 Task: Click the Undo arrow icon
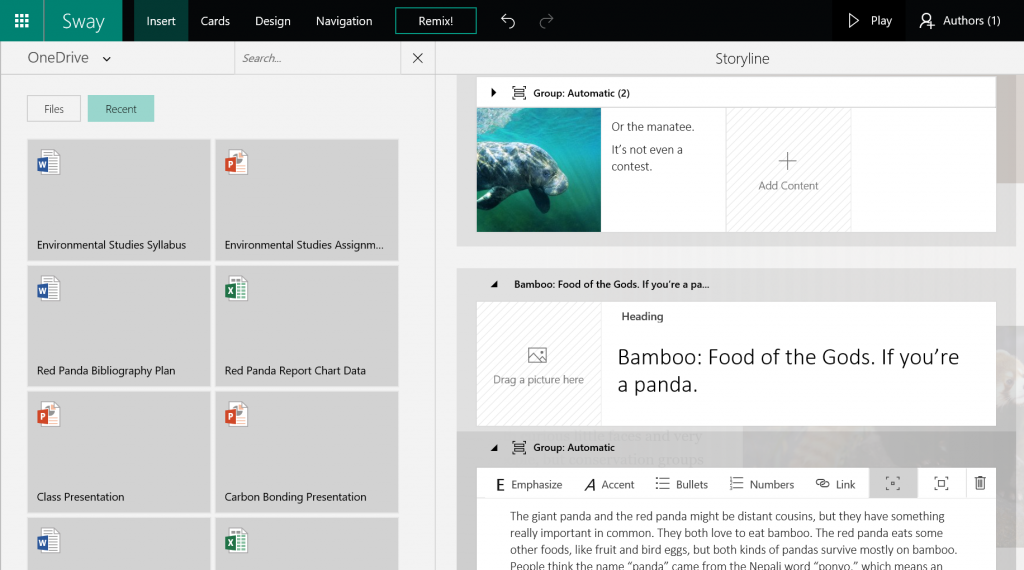[508, 21]
